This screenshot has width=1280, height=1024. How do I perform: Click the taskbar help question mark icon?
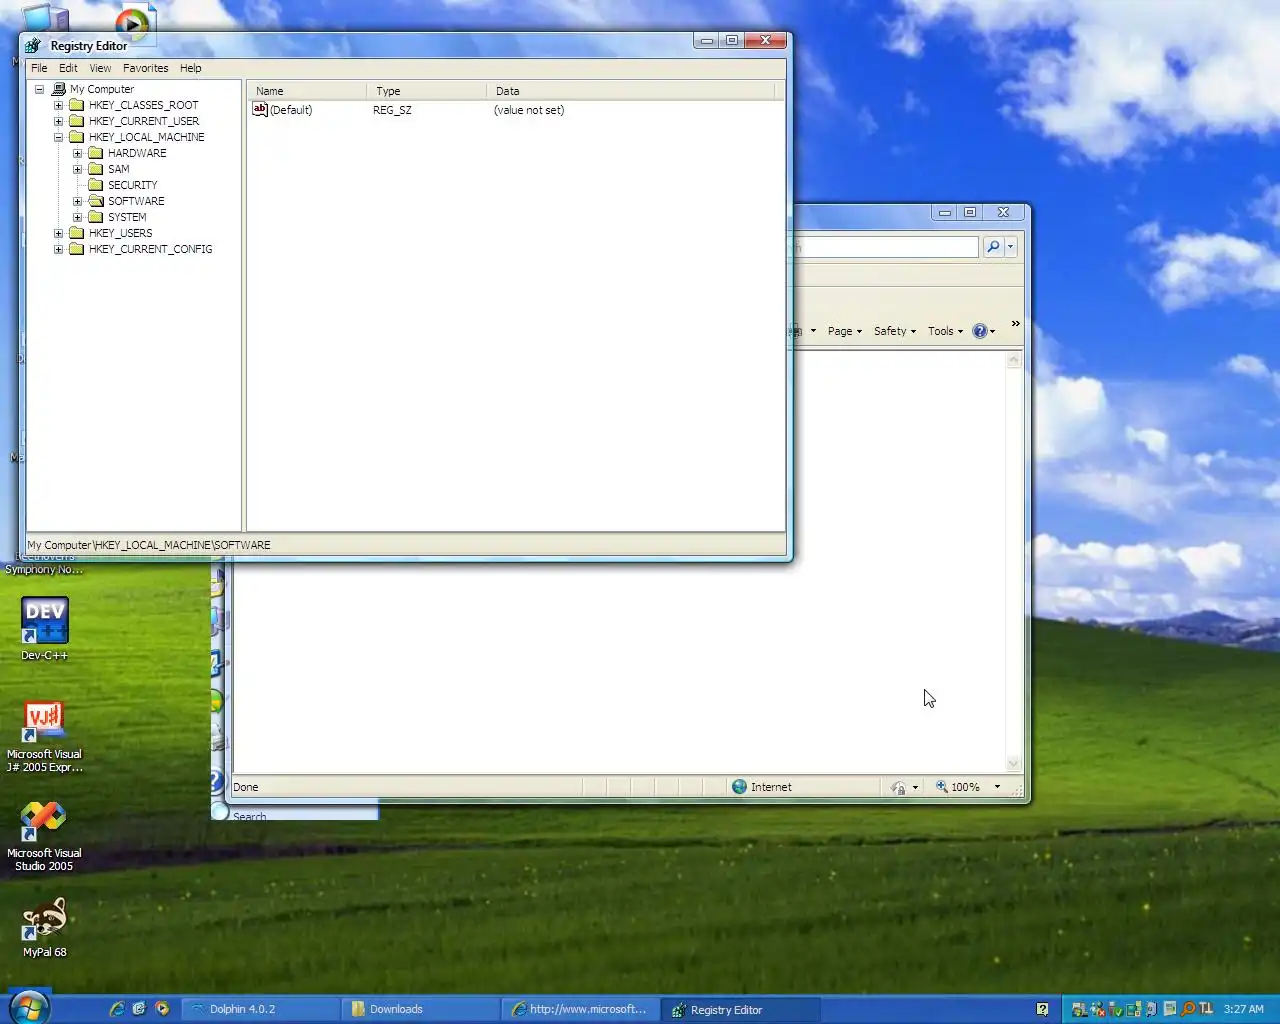pyautogui.click(x=1042, y=1009)
